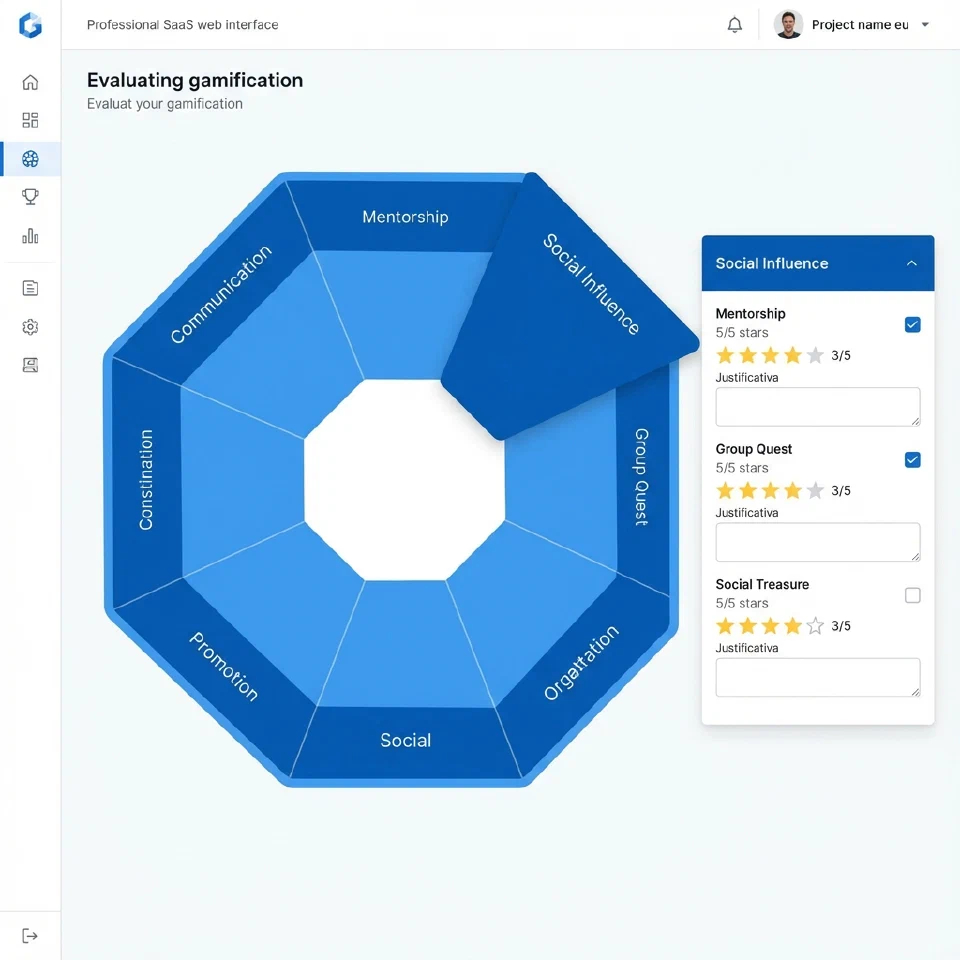Click the active gamification wheel icon

pyautogui.click(x=30, y=158)
